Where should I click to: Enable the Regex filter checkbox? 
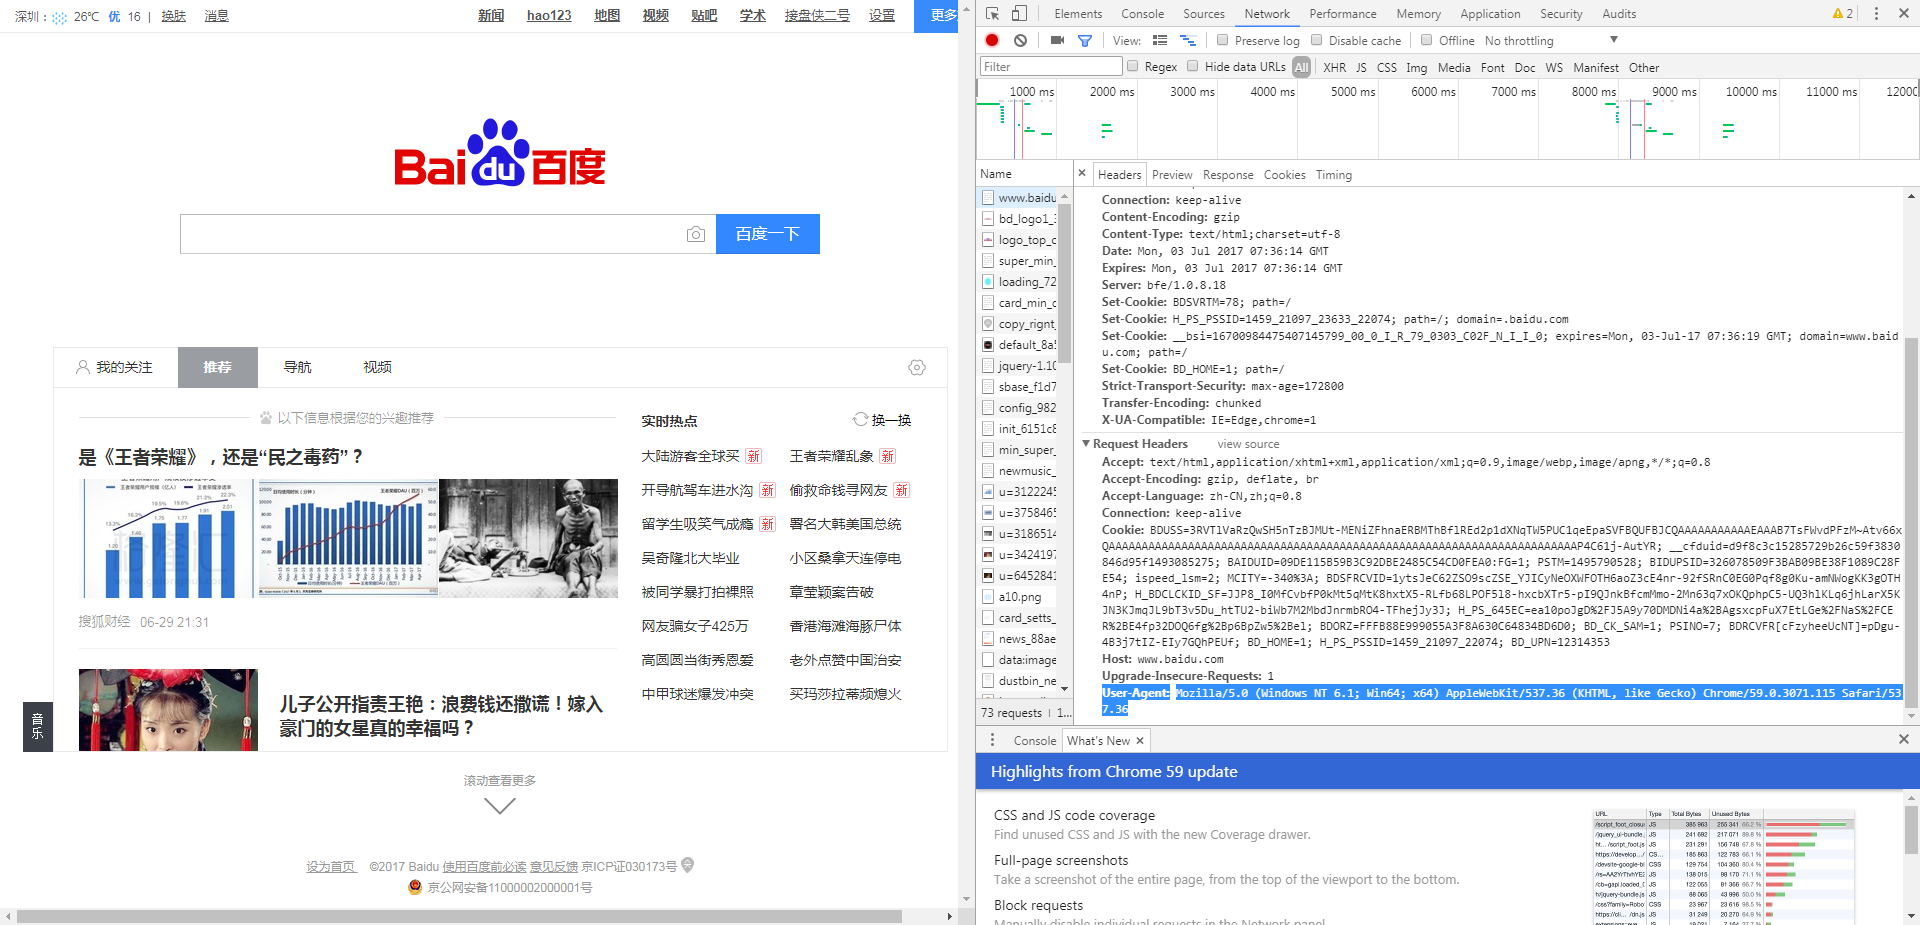(1133, 66)
